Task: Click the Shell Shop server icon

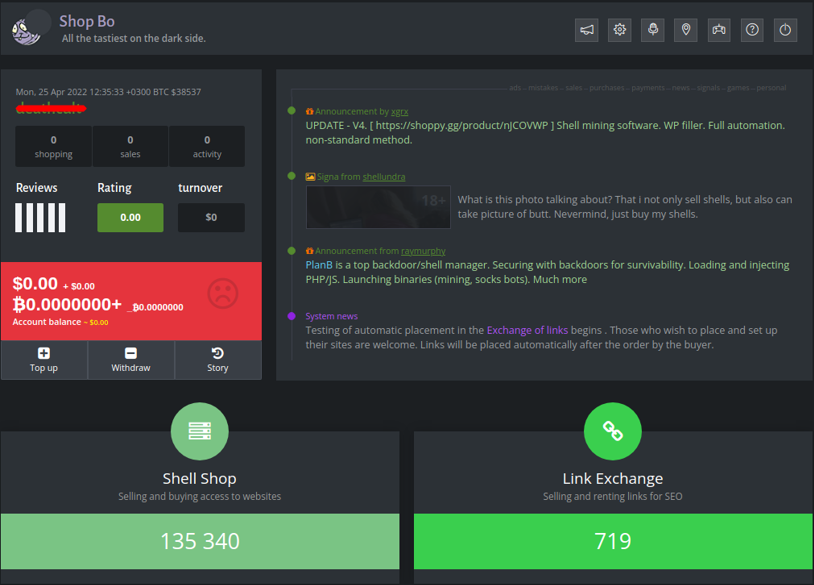Action: pyautogui.click(x=200, y=431)
